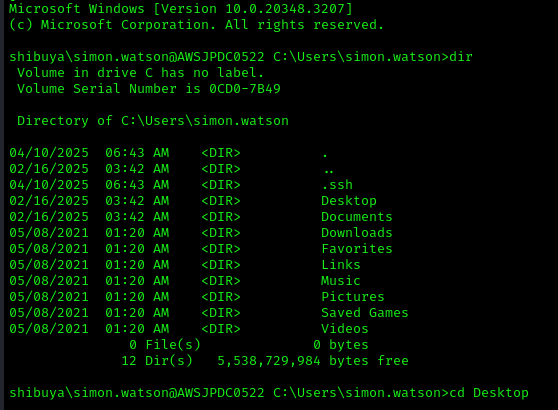
Task: Click the 'Desktop' directory name in listing
Action: 349,201
